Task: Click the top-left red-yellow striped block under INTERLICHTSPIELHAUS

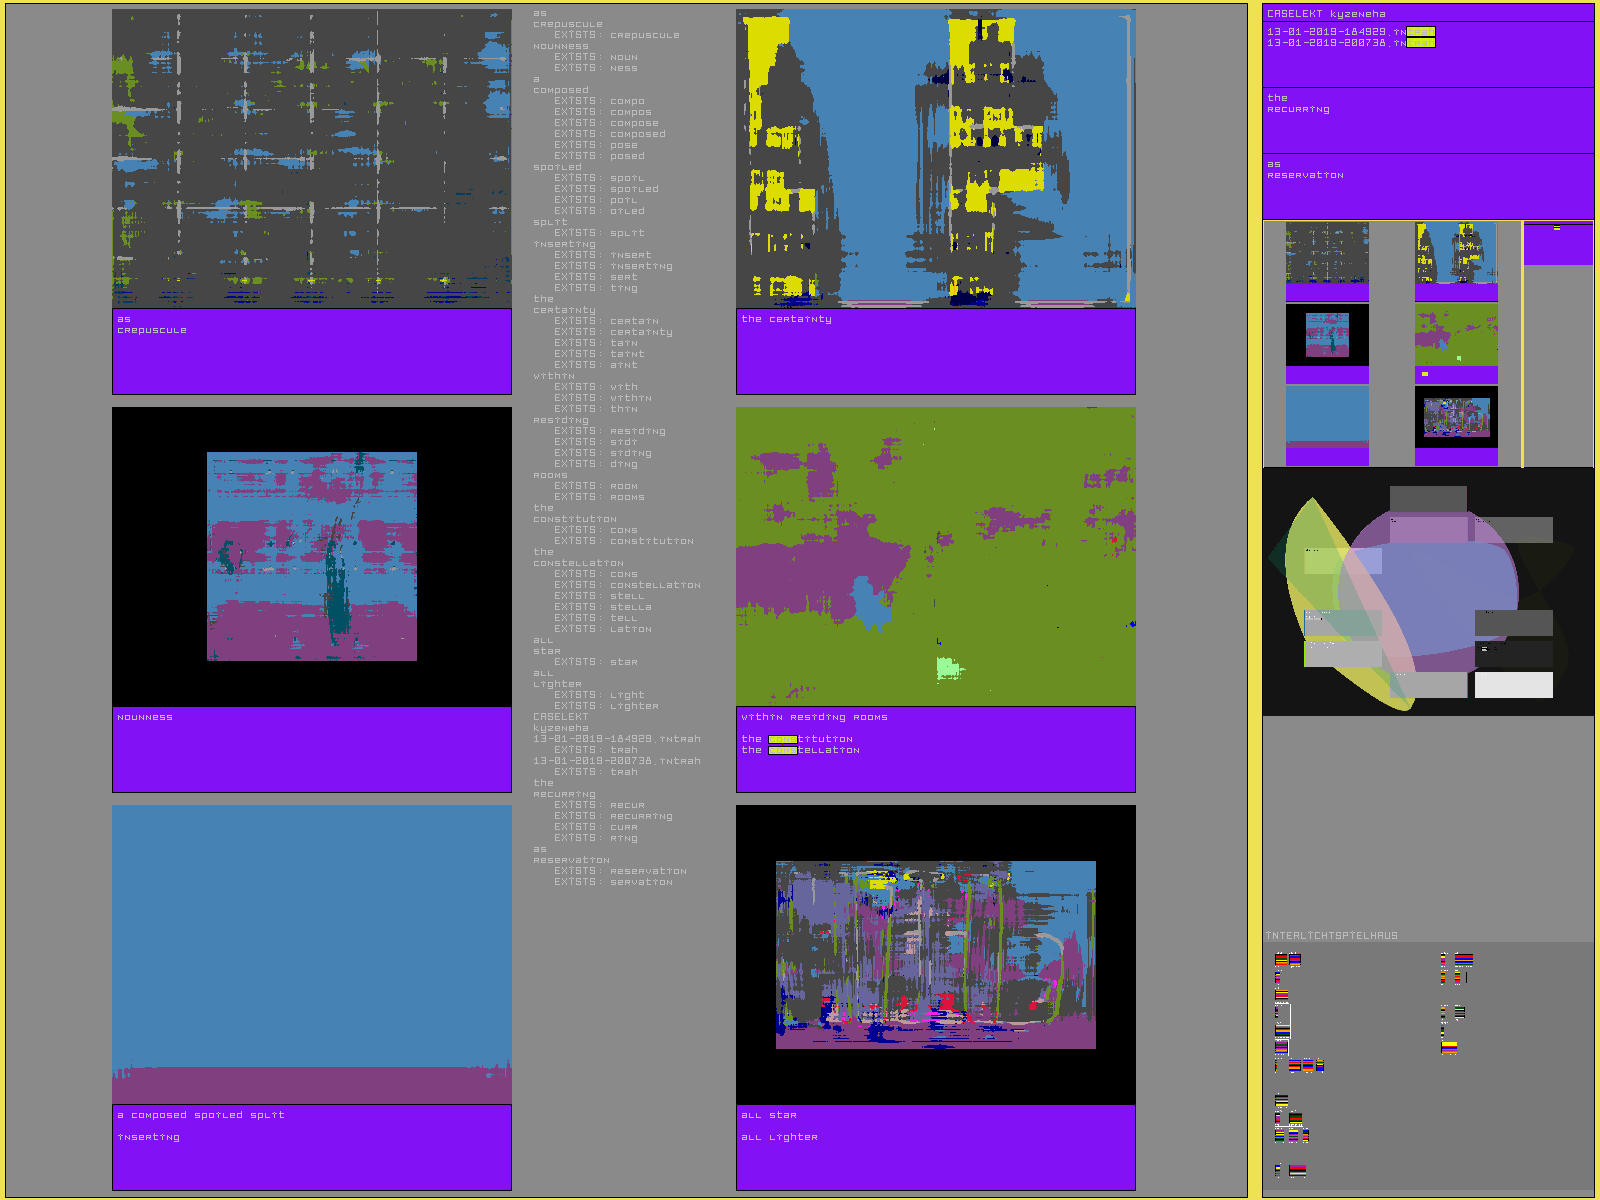Action: point(1281,960)
